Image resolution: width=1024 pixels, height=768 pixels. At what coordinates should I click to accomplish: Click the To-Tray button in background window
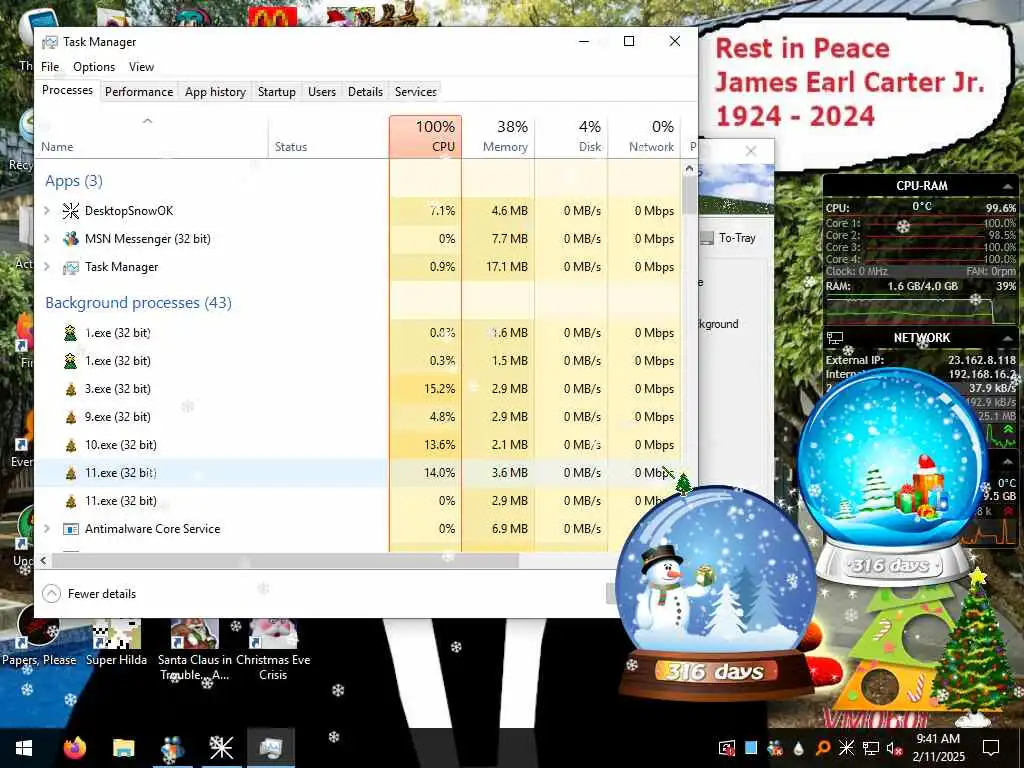click(x=729, y=238)
